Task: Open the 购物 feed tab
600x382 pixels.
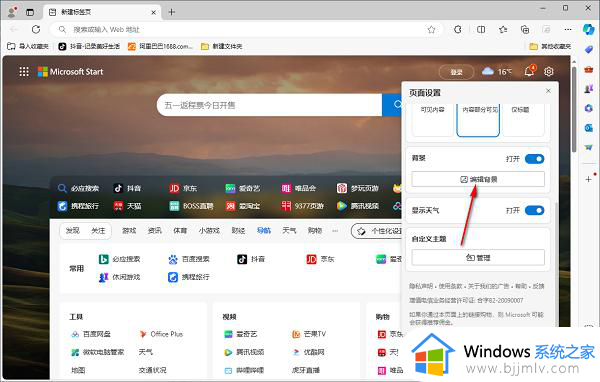Action: coord(315,231)
